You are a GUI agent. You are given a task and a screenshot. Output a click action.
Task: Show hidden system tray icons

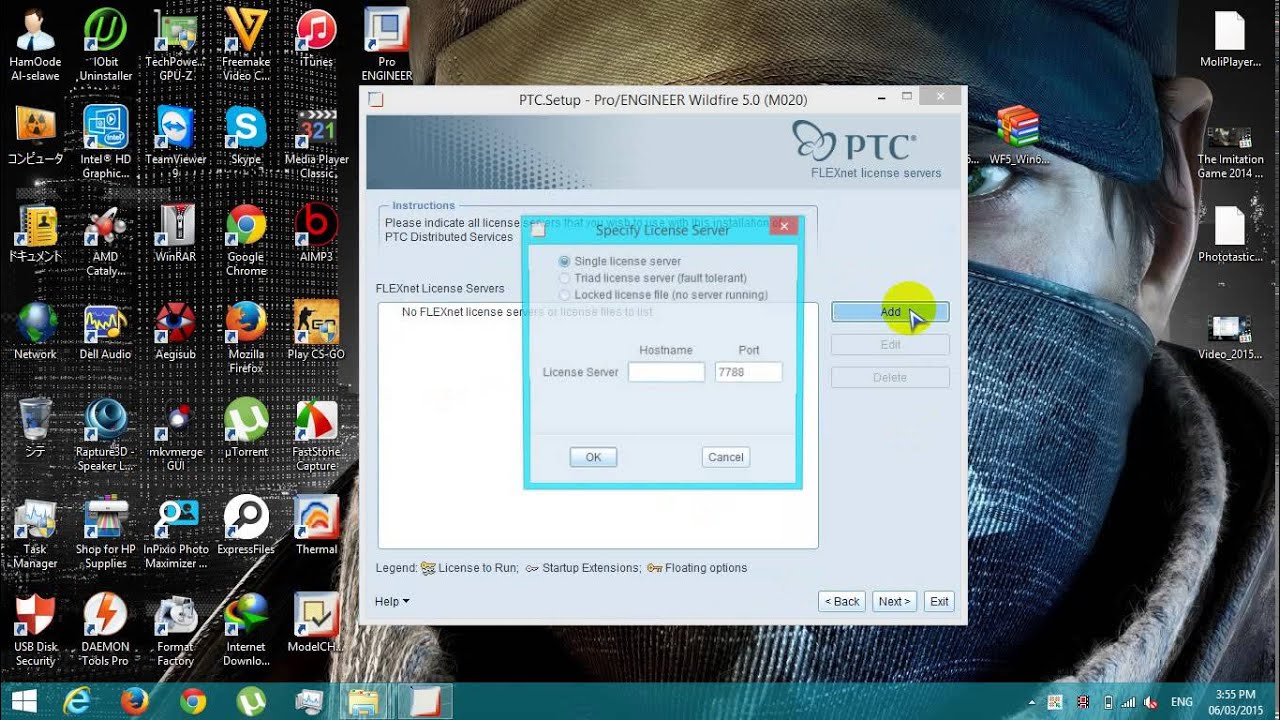pos(1031,701)
